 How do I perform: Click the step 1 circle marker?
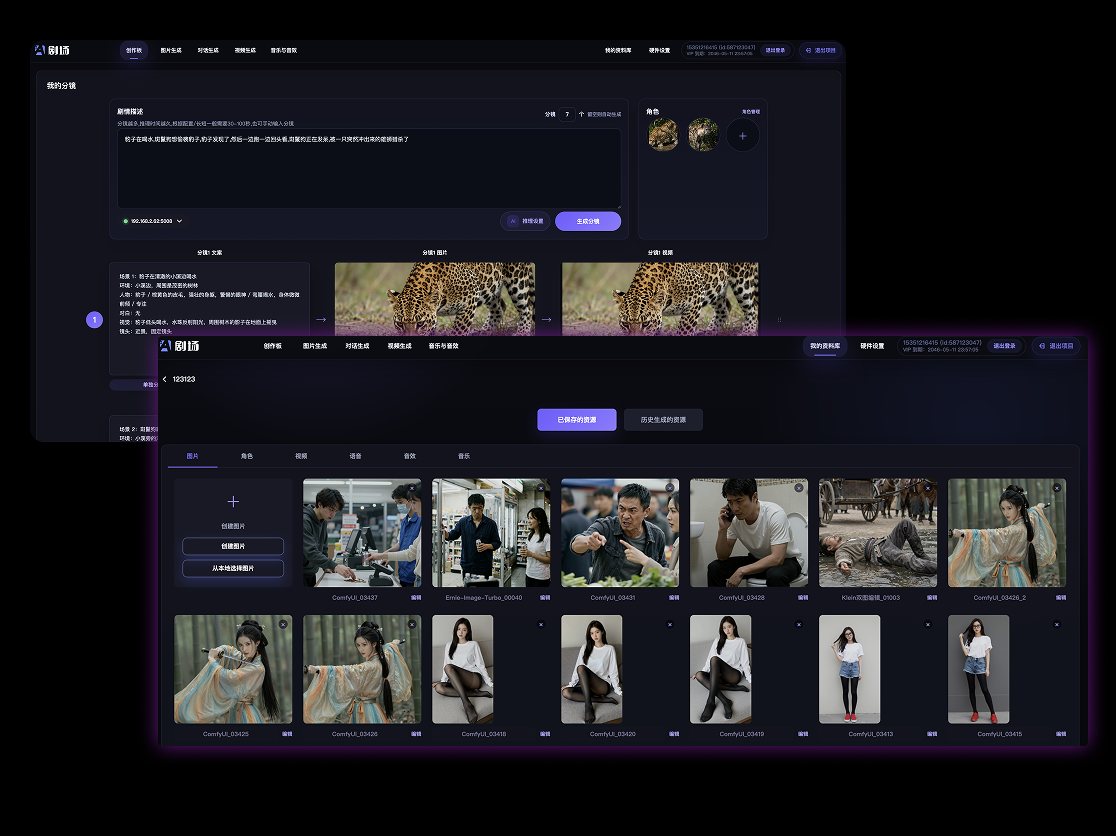95,320
